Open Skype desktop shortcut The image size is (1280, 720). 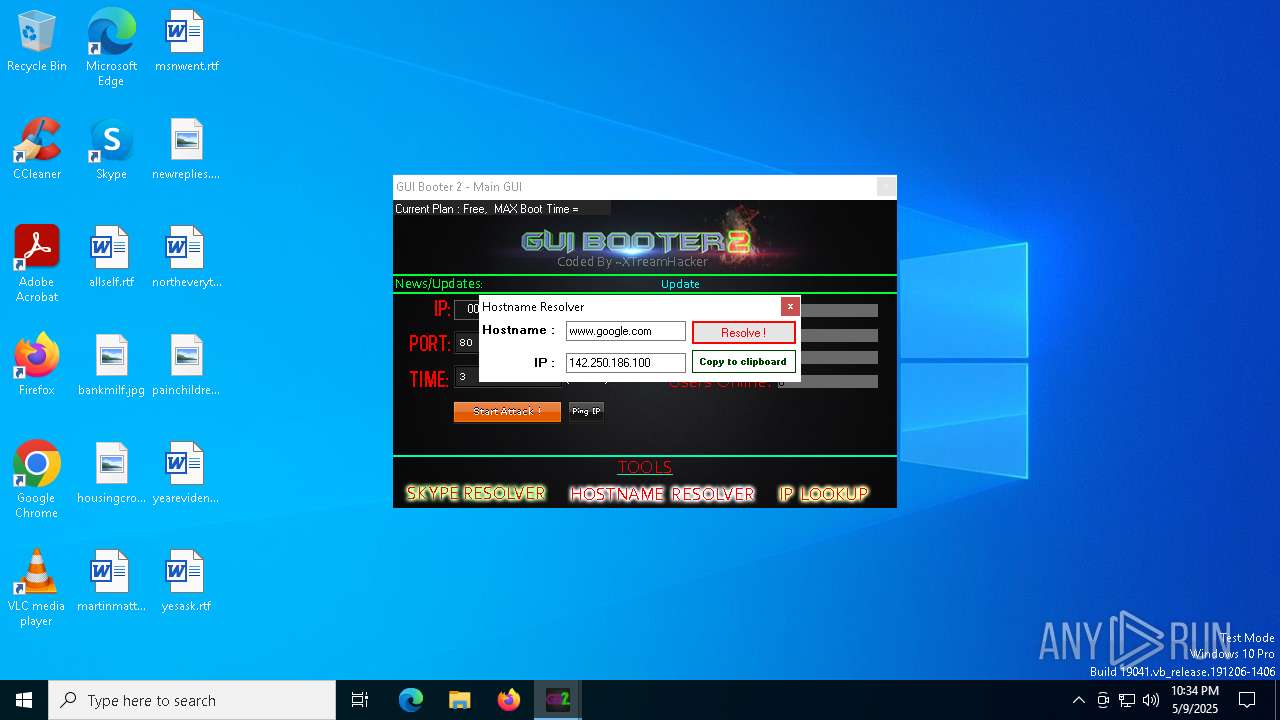click(x=111, y=149)
